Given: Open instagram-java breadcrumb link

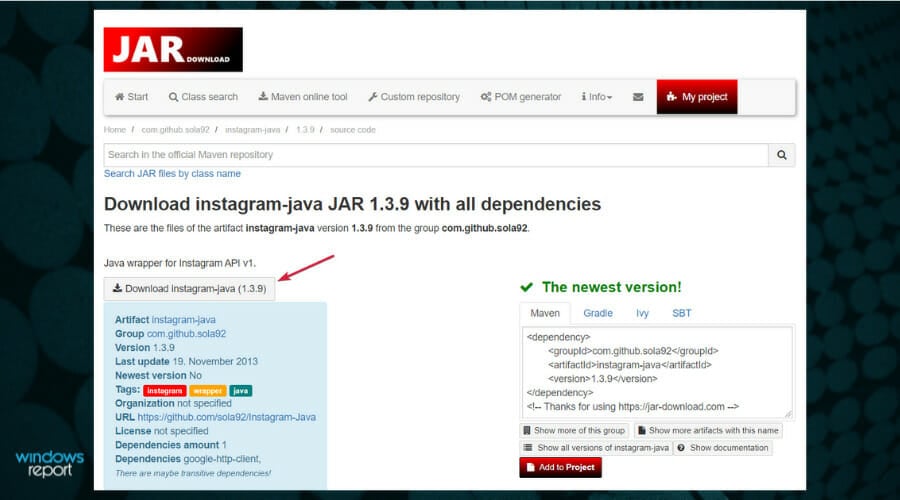Looking at the screenshot, I should tap(253, 130).
